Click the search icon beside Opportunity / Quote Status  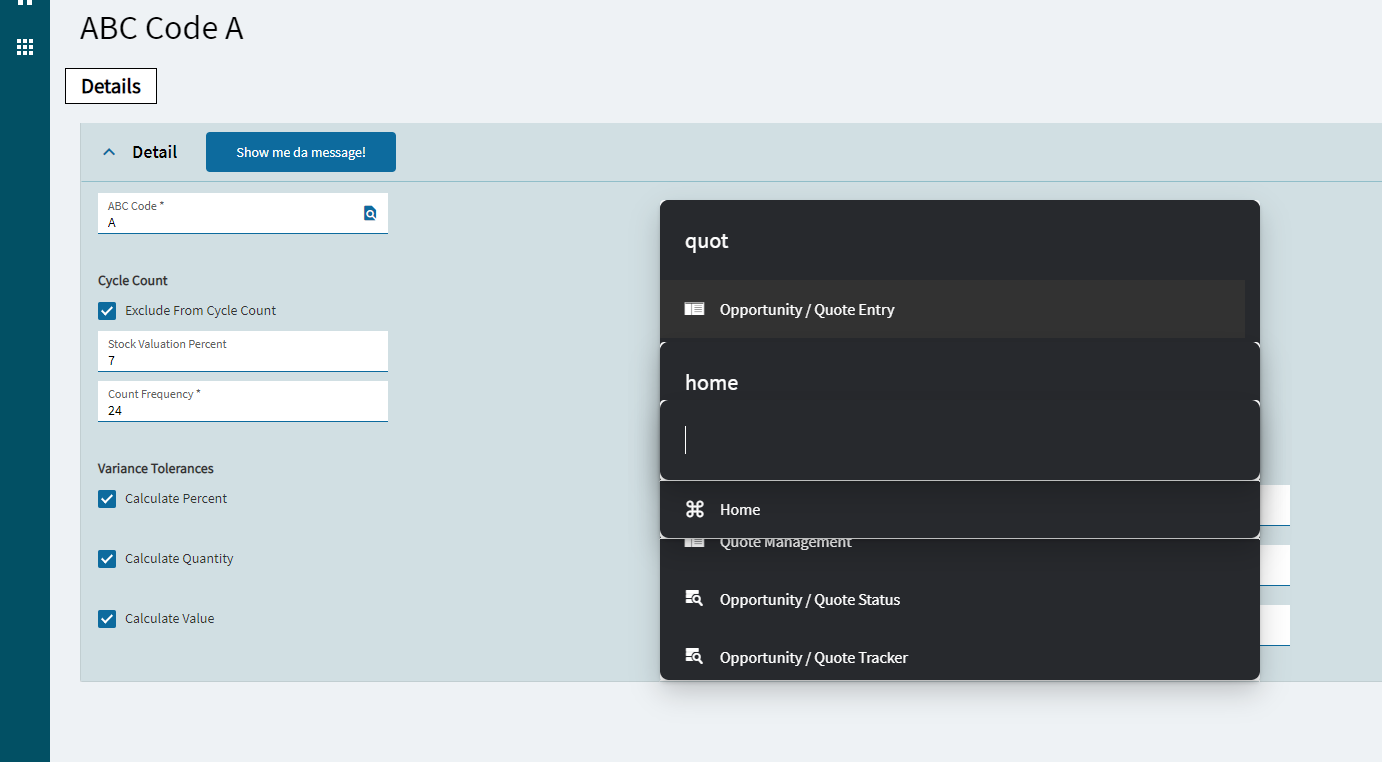click(x=694, y=598)
